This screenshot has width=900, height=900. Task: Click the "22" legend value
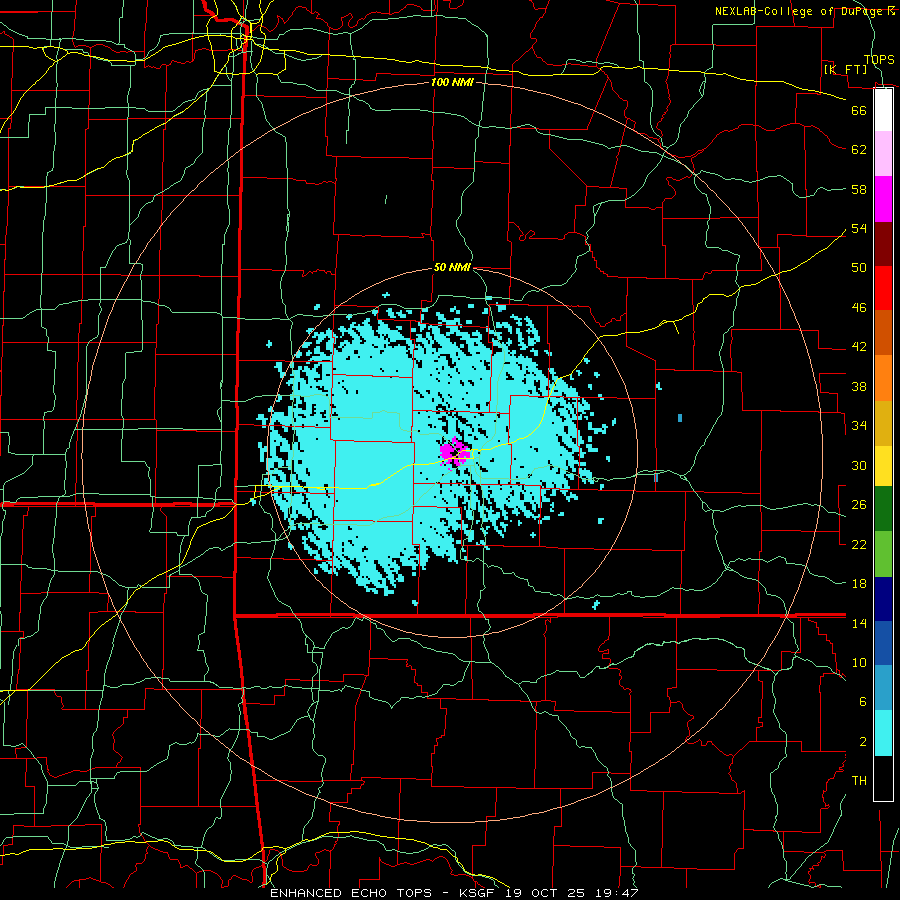point(859,544)
